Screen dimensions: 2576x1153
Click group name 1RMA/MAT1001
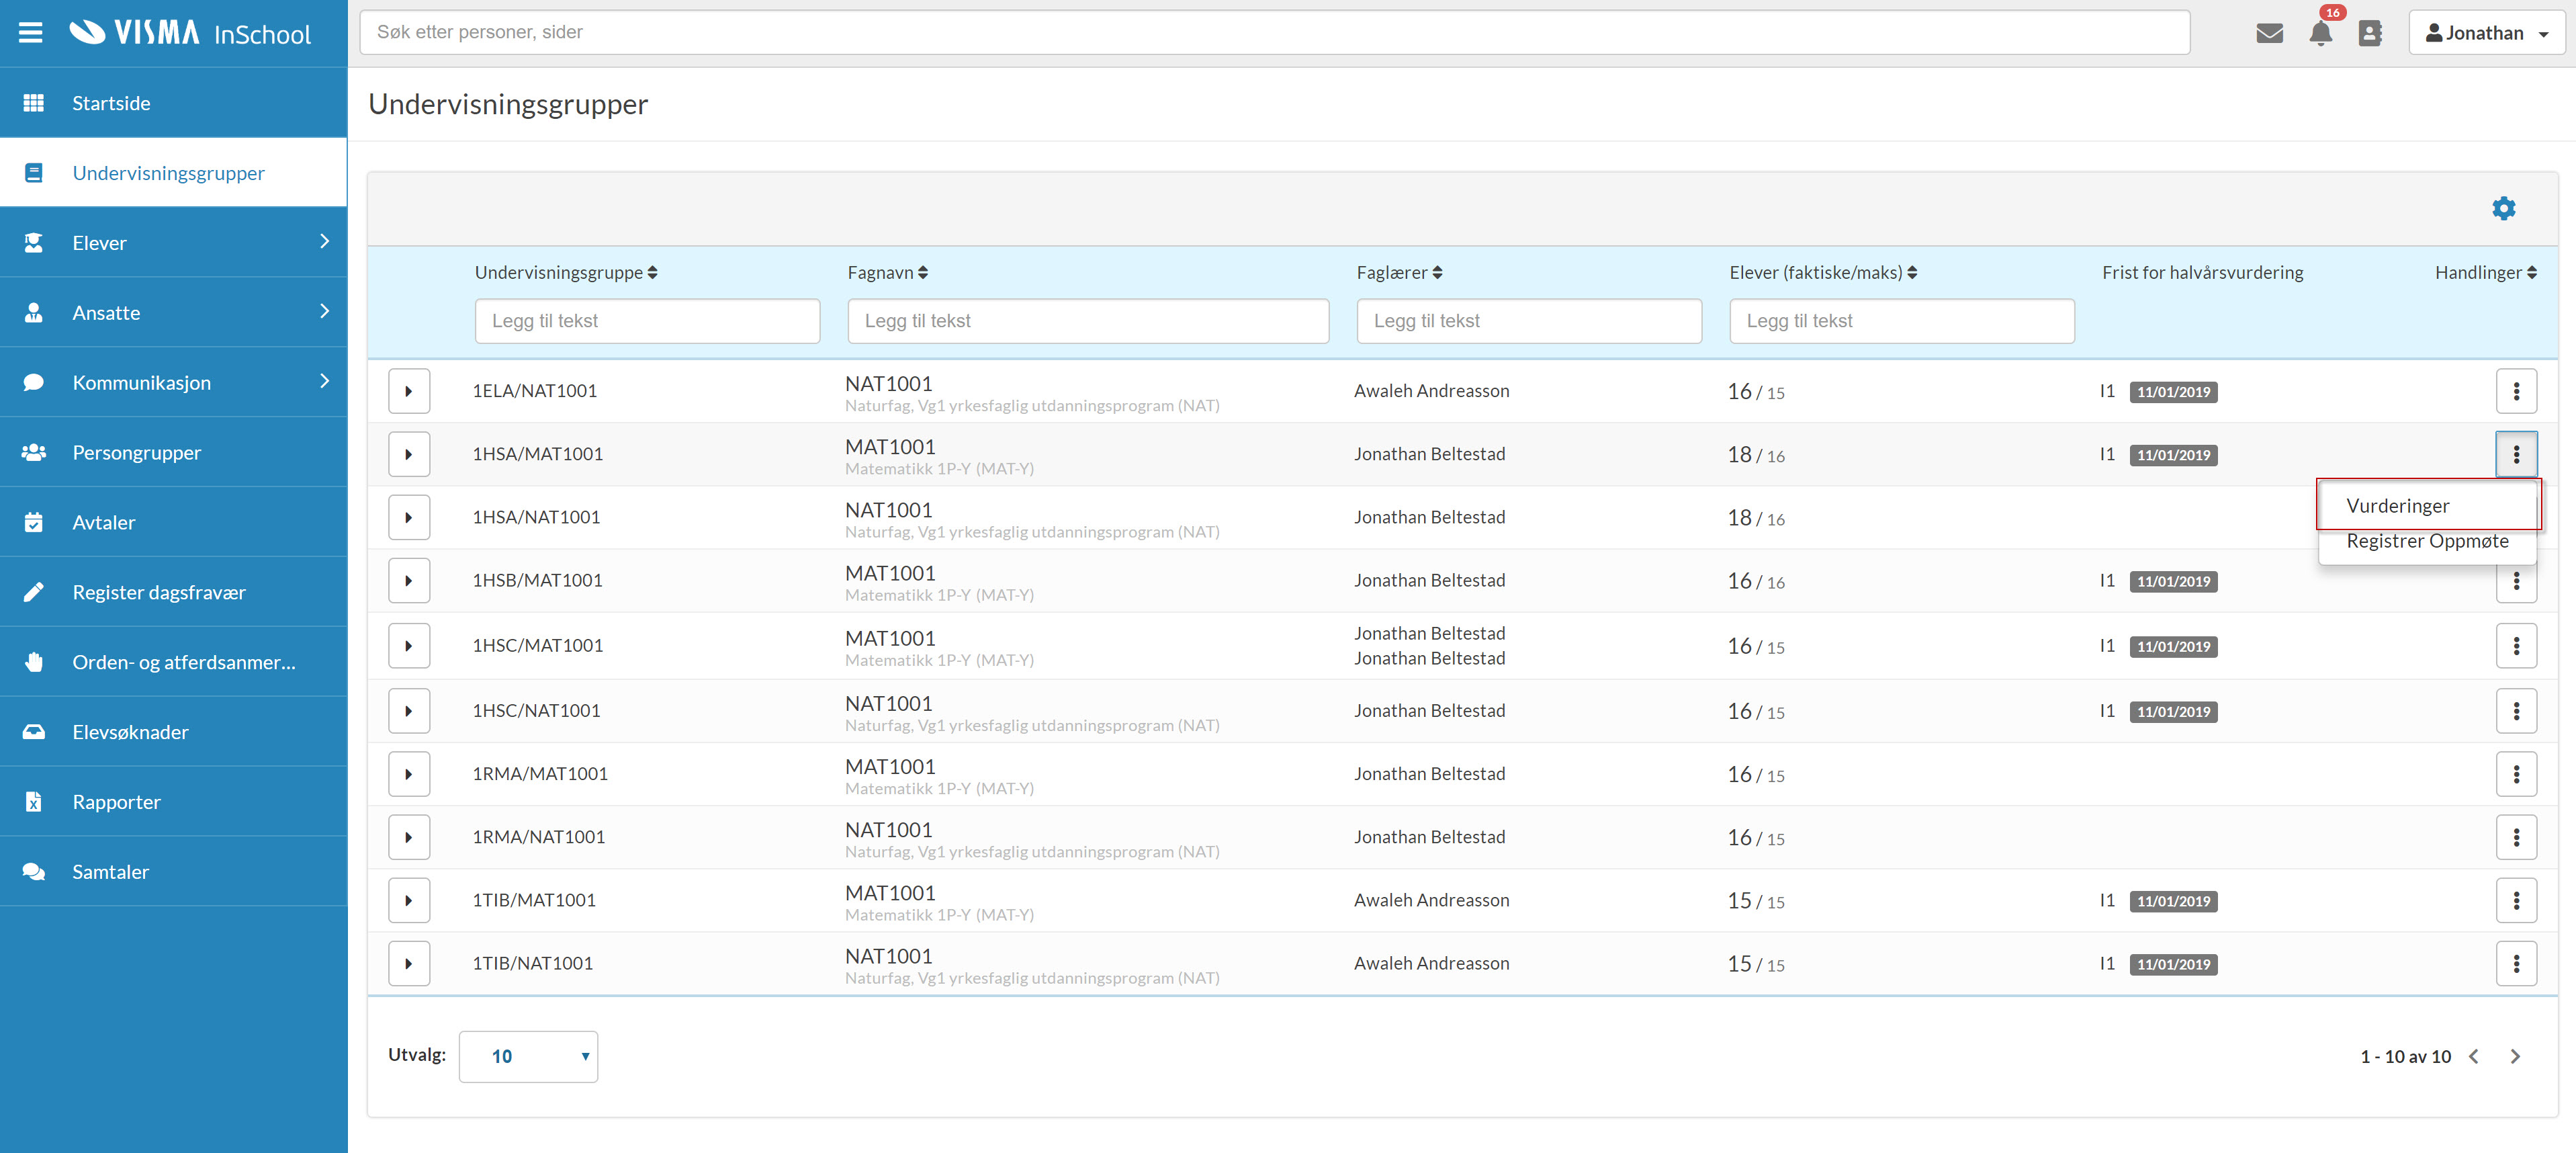click(540, 773)
